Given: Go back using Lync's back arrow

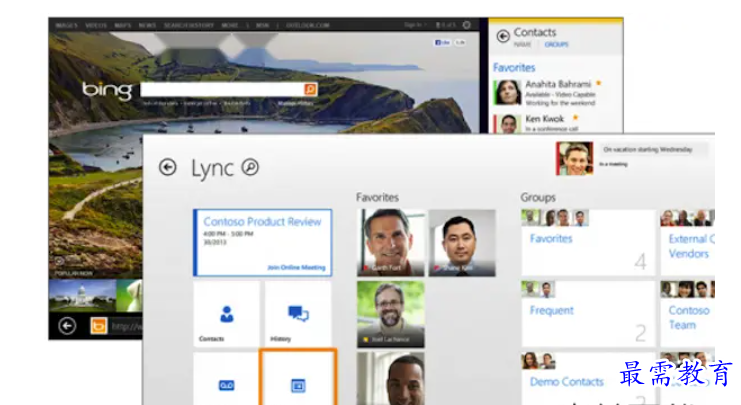Looking at the screenshot, I should point(167,167).
